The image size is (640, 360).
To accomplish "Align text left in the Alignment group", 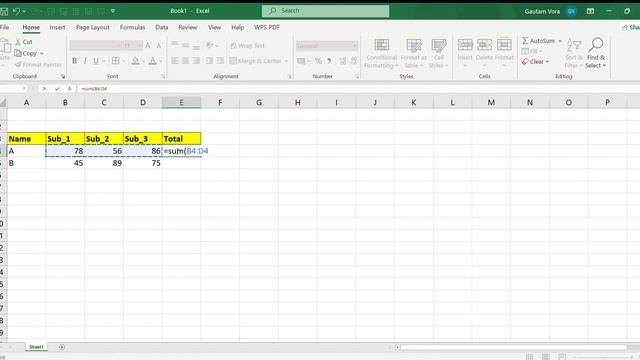I will click(x=175, y=61).
